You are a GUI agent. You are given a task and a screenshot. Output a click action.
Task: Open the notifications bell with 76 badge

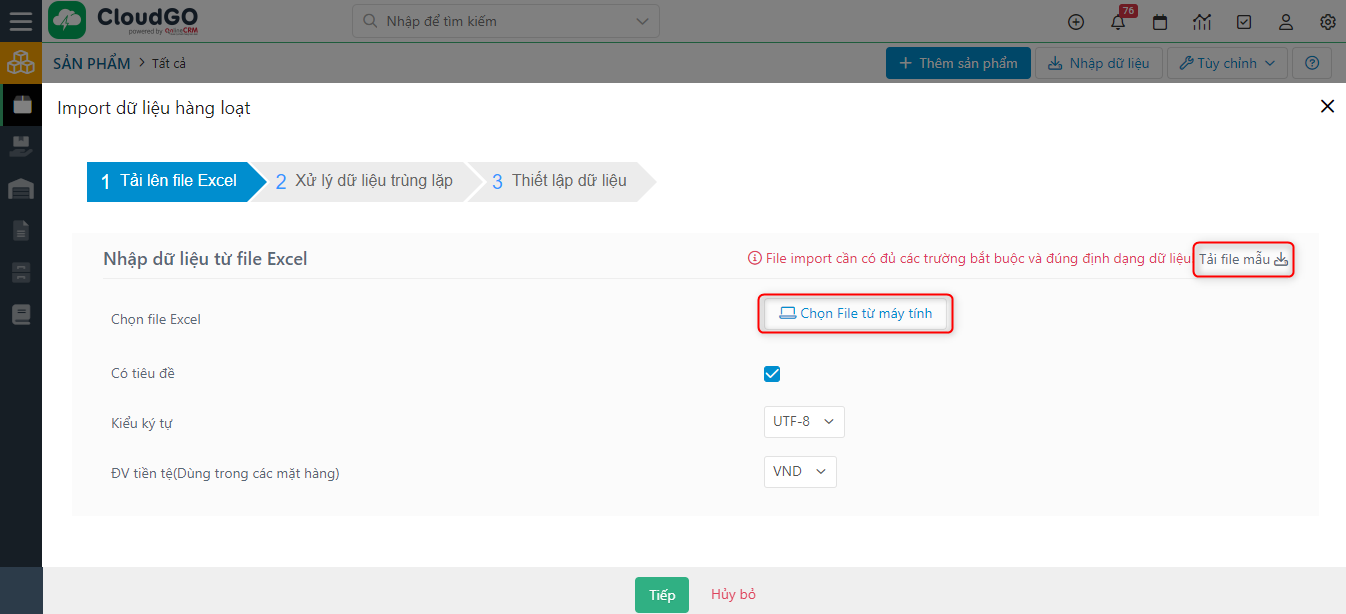coord(1118,22)
